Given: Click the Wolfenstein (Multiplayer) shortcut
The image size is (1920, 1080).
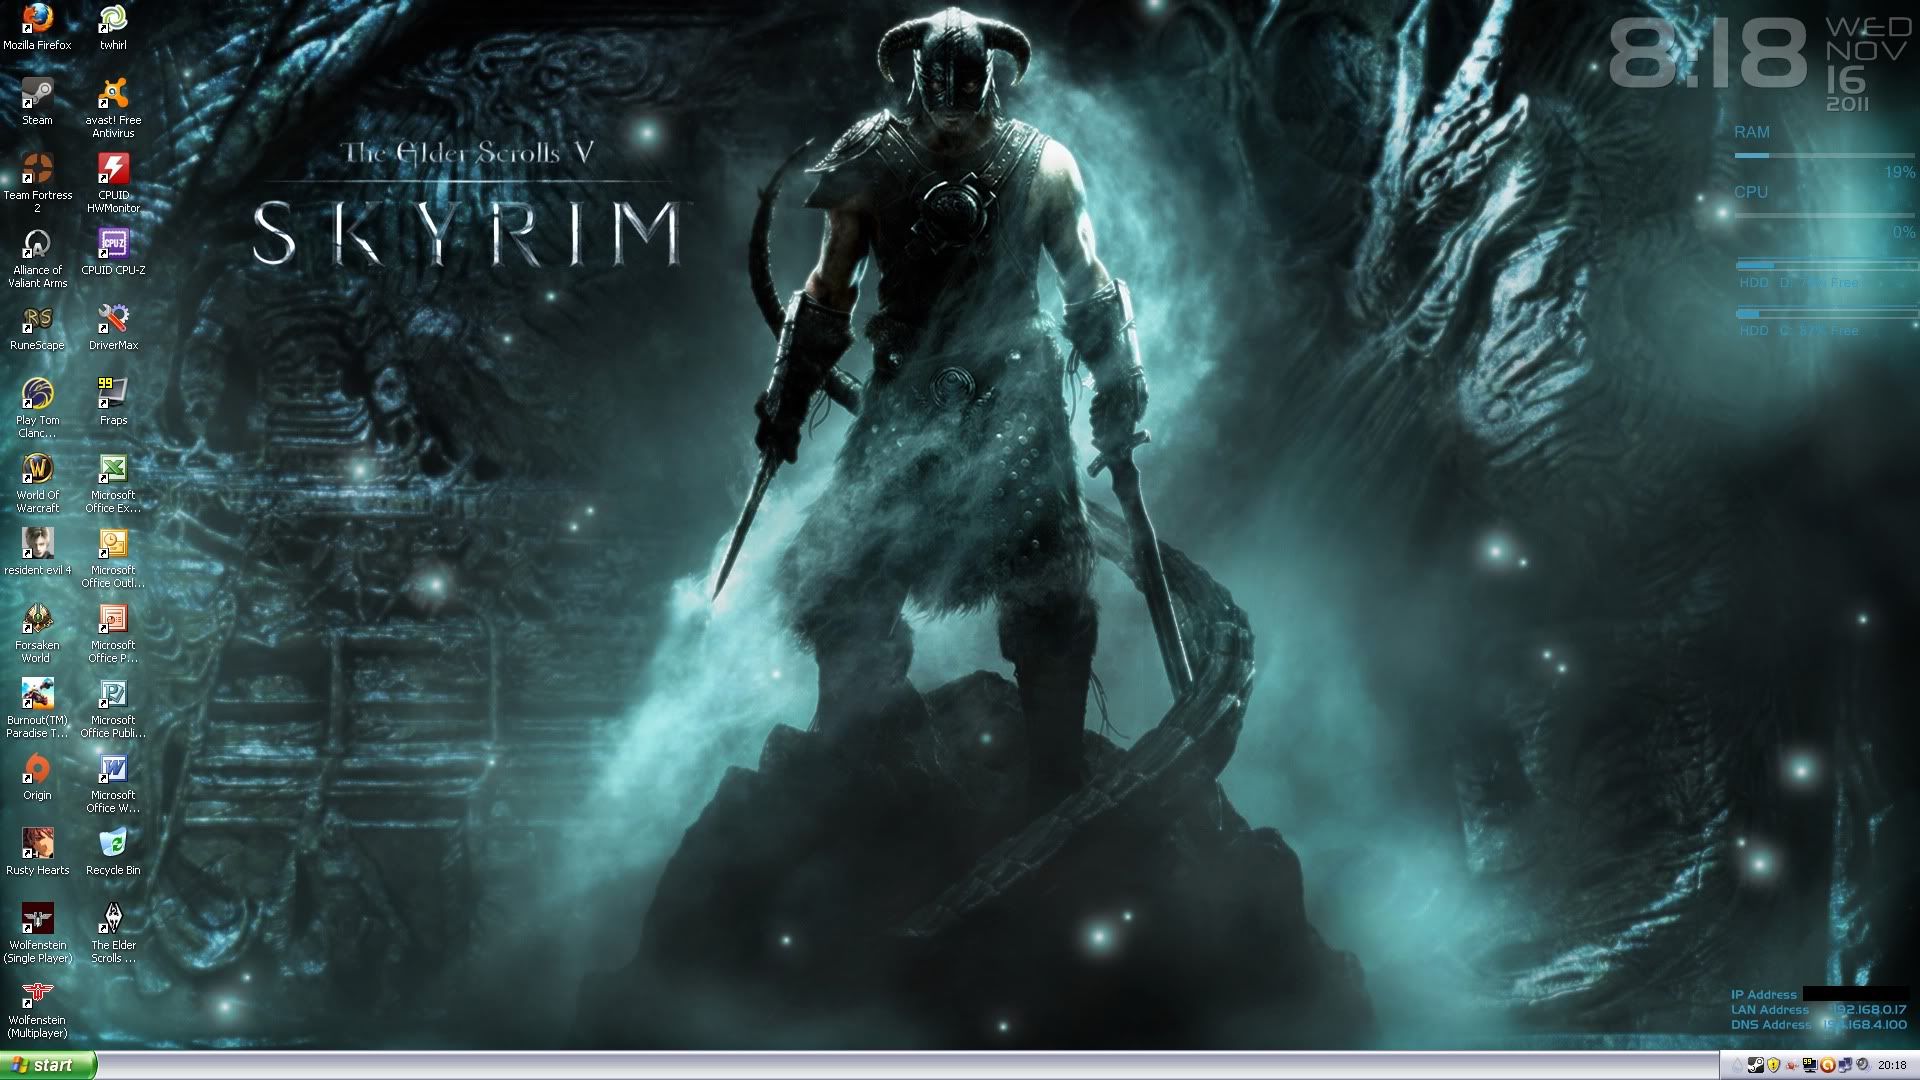Looking at the screenshot, I should point(37,1007).
